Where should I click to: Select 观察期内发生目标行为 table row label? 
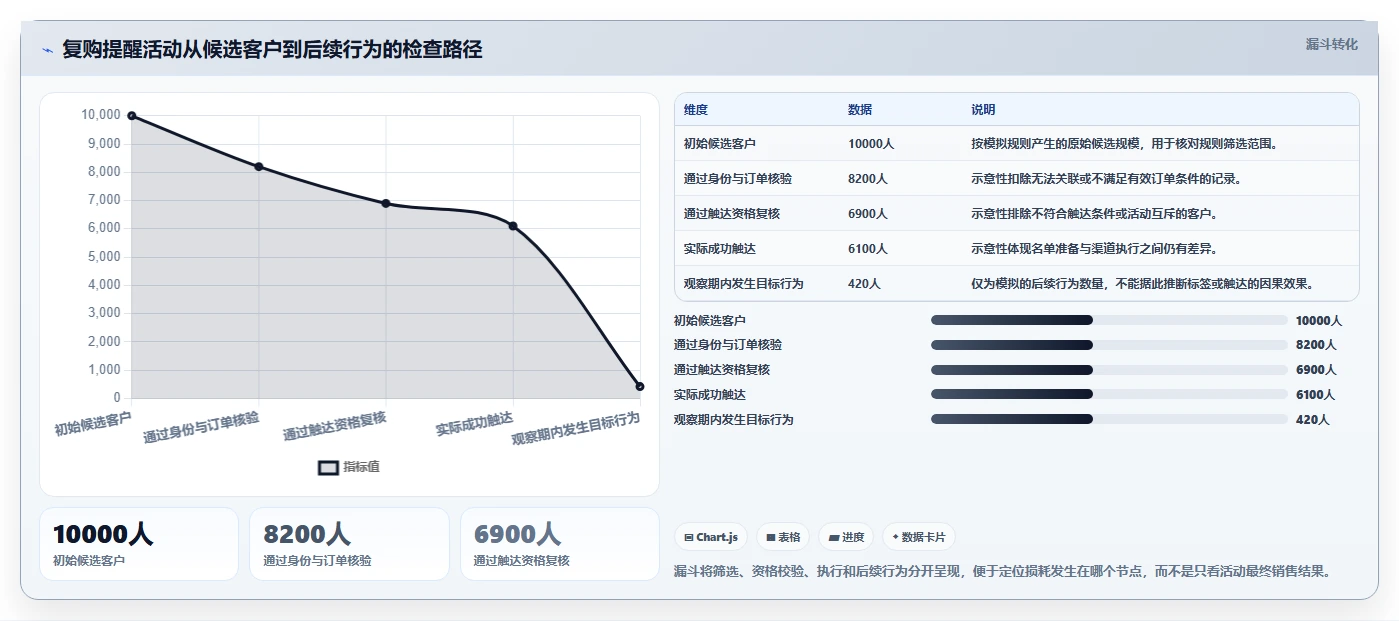point(744,284)
